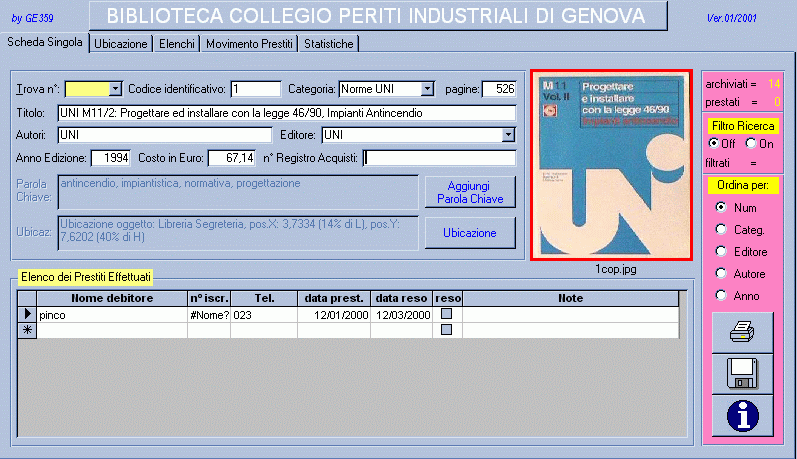The height and width of the screenshot is (459, 797).
Task: Click the printer icon button
Action: 742,333
